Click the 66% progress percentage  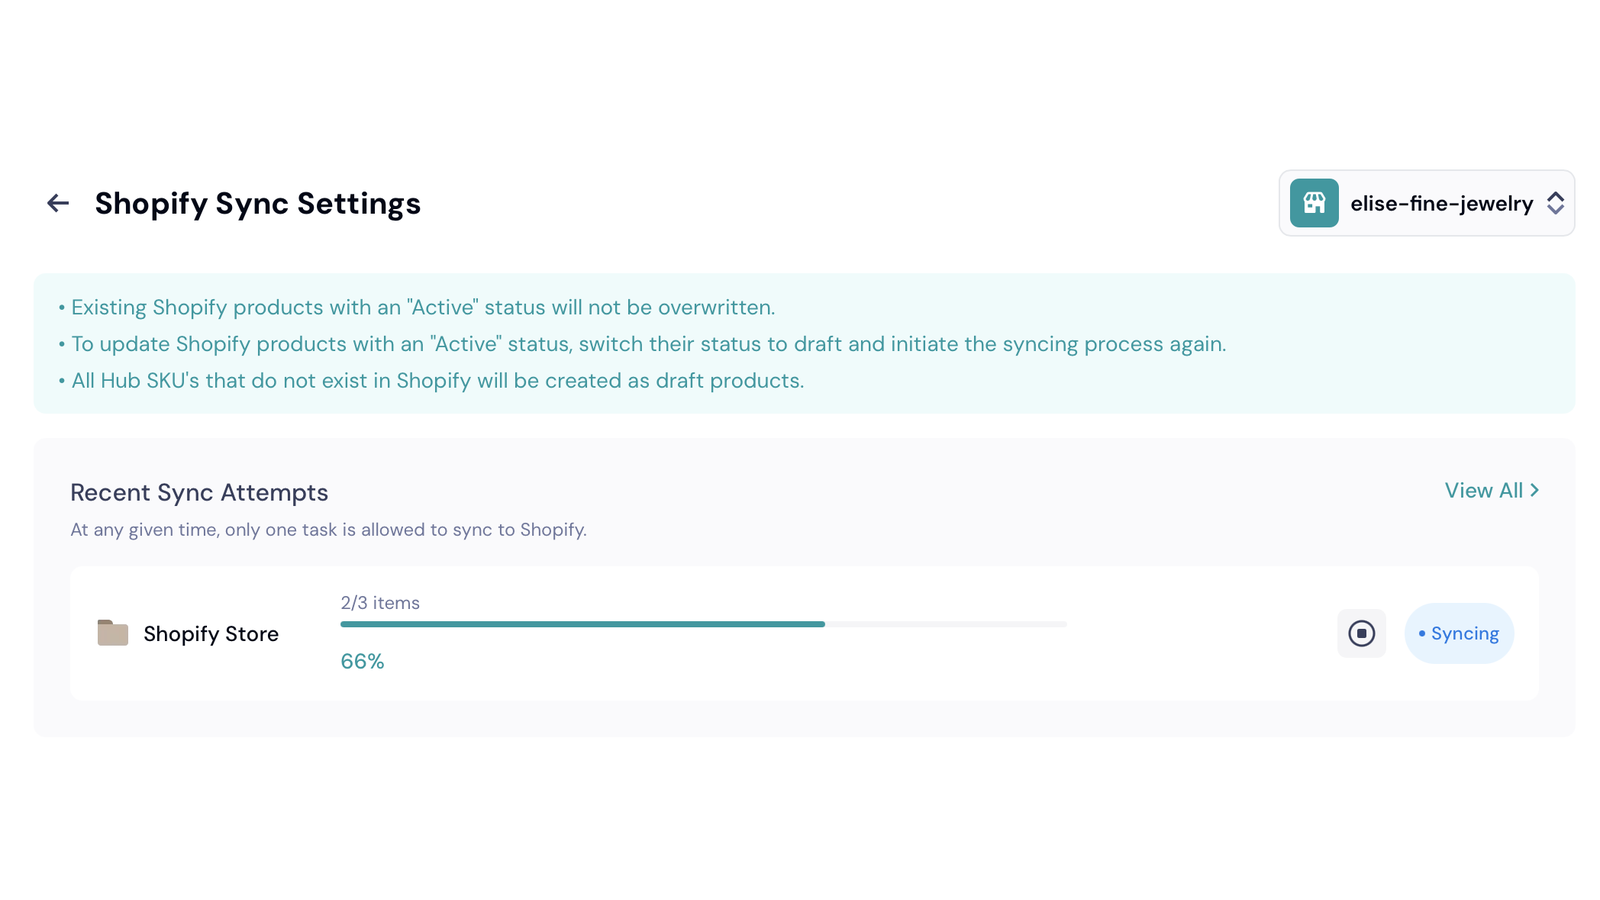(362, 662)
